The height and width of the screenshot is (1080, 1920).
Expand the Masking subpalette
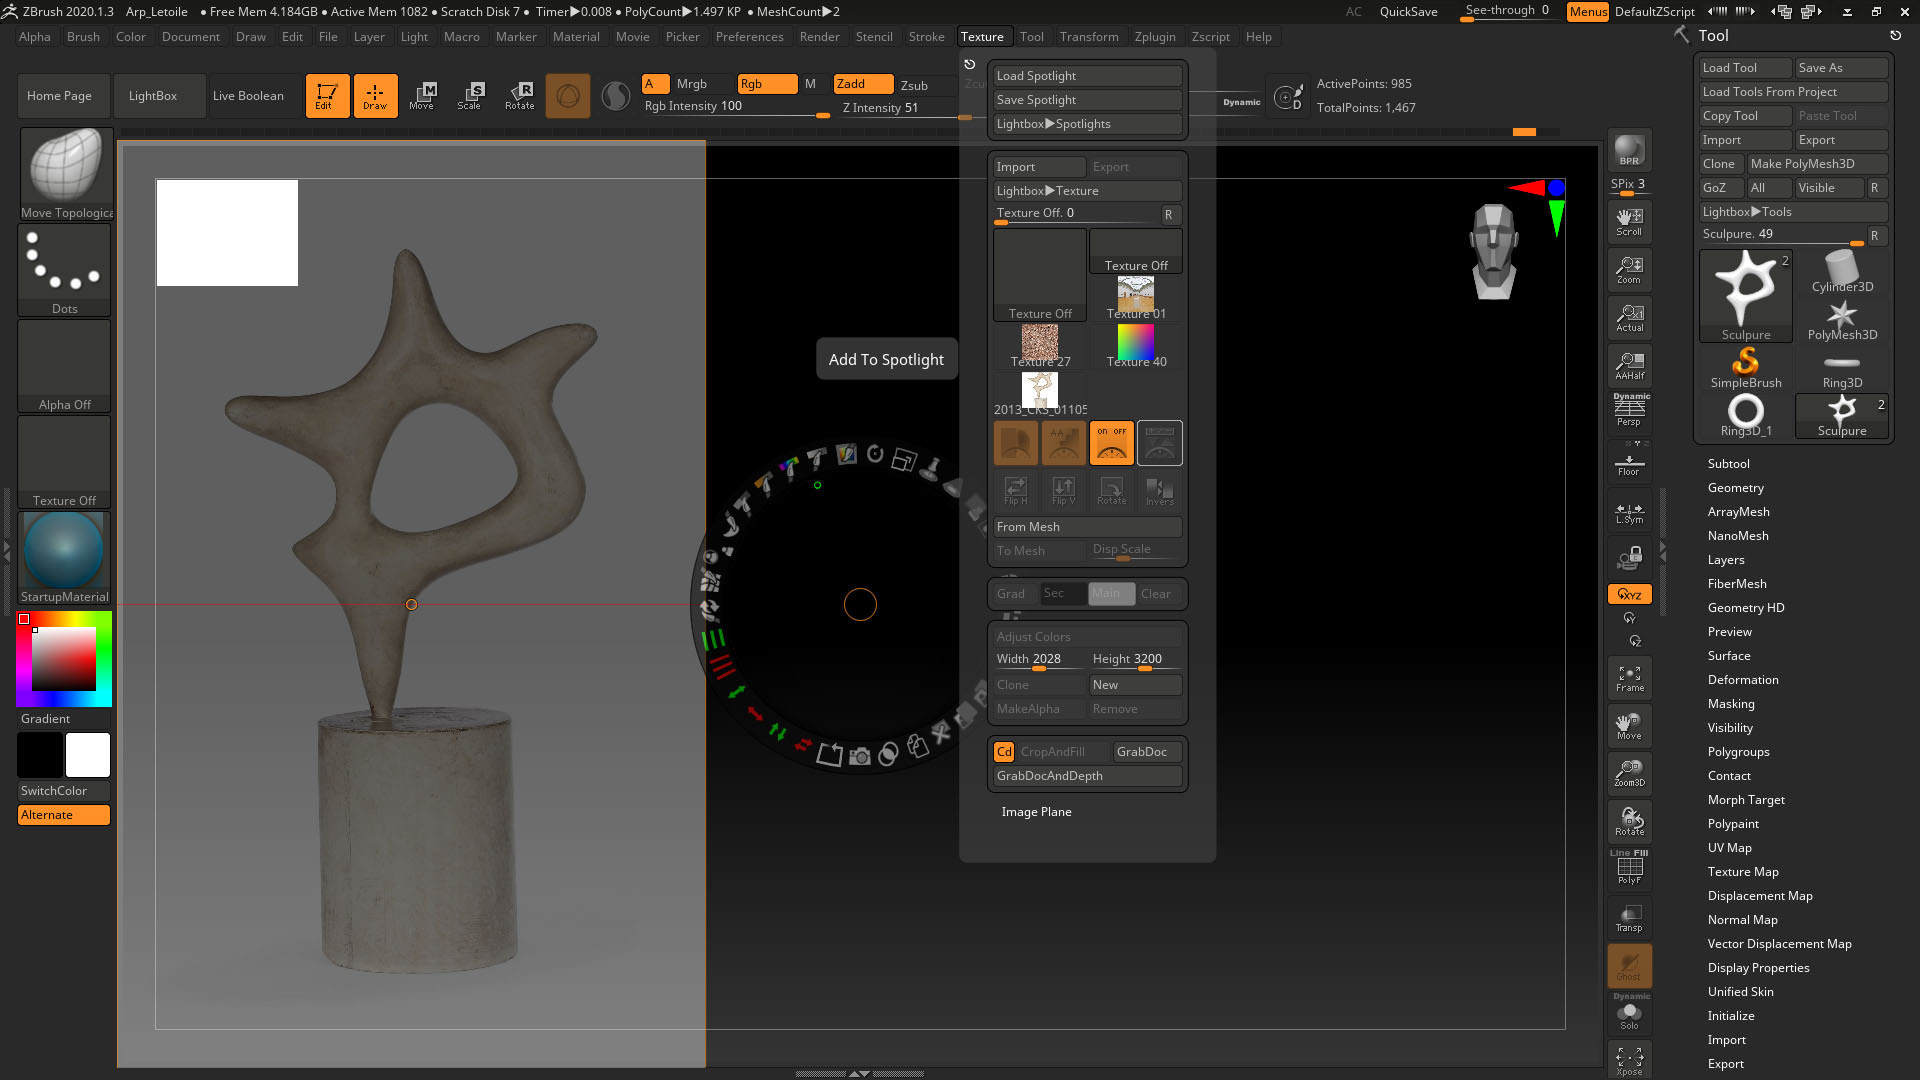pyautogui.click(x=1731, y=703)
